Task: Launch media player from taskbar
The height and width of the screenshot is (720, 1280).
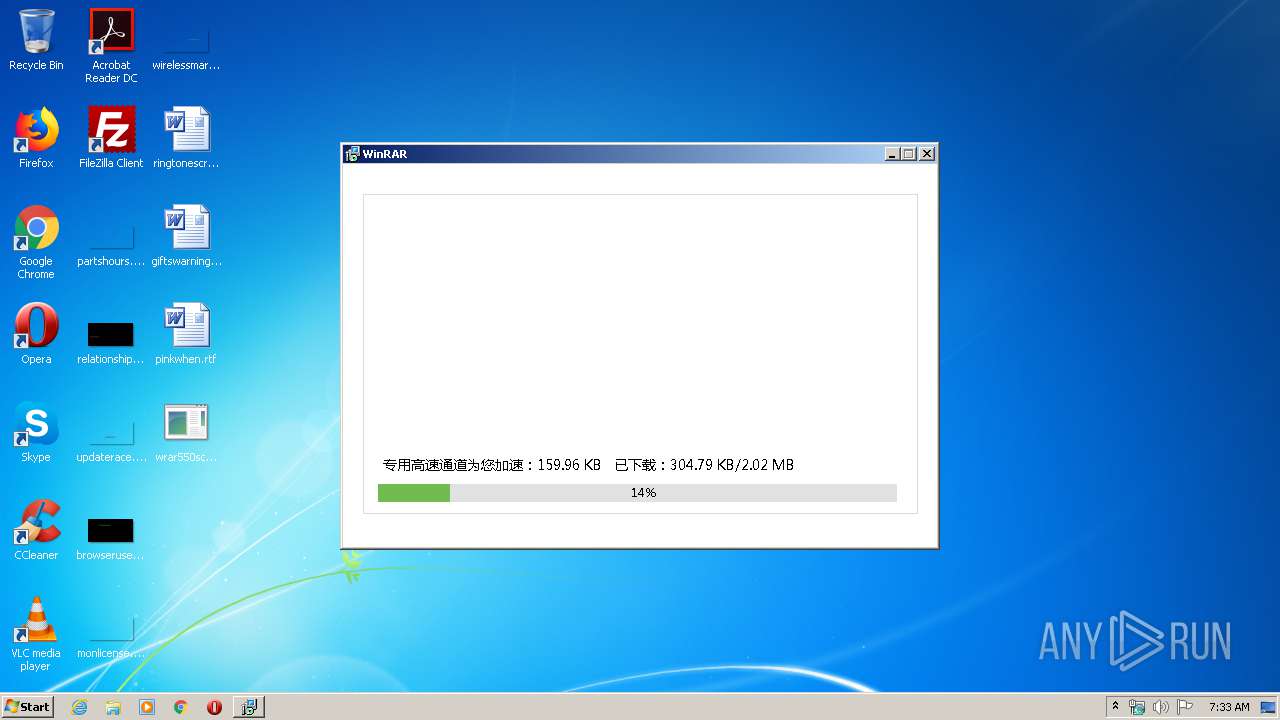Action: 147,707
